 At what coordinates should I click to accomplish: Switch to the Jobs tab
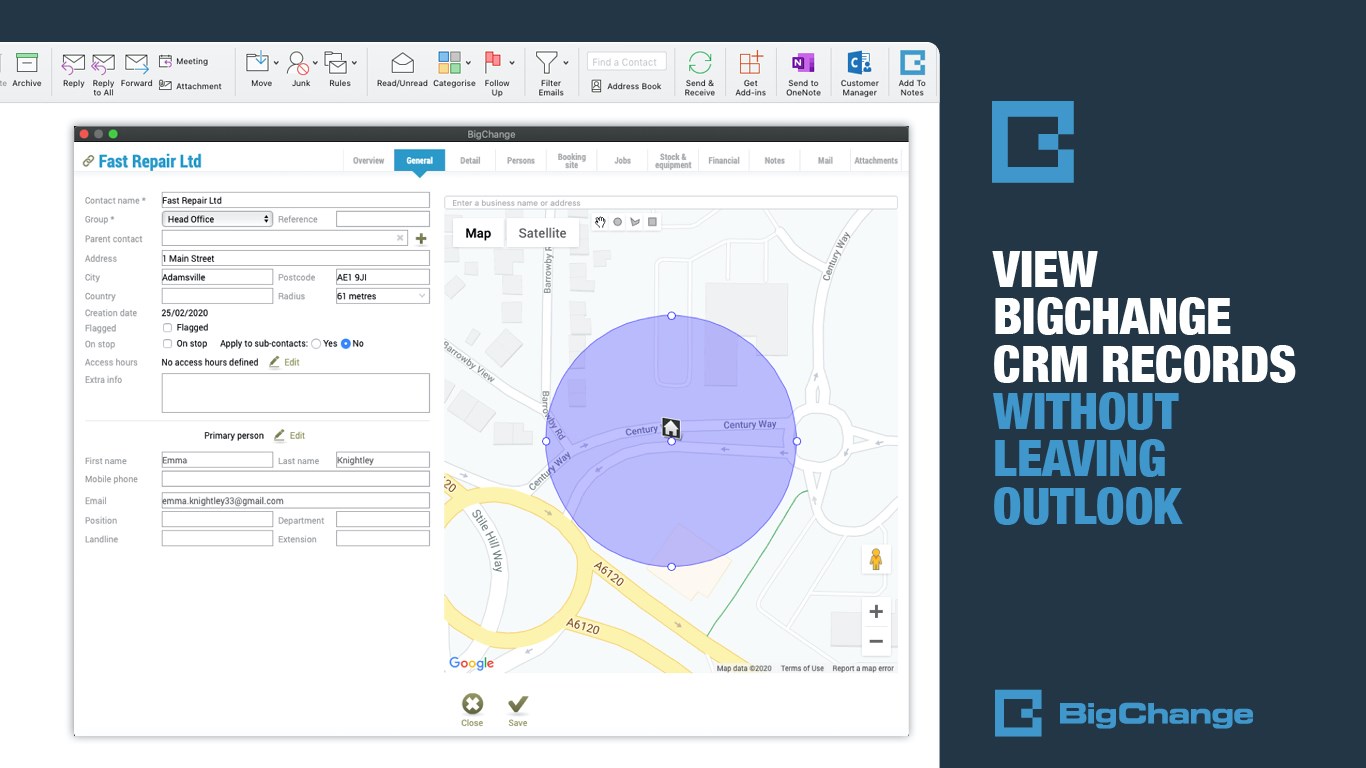point(623,160)
